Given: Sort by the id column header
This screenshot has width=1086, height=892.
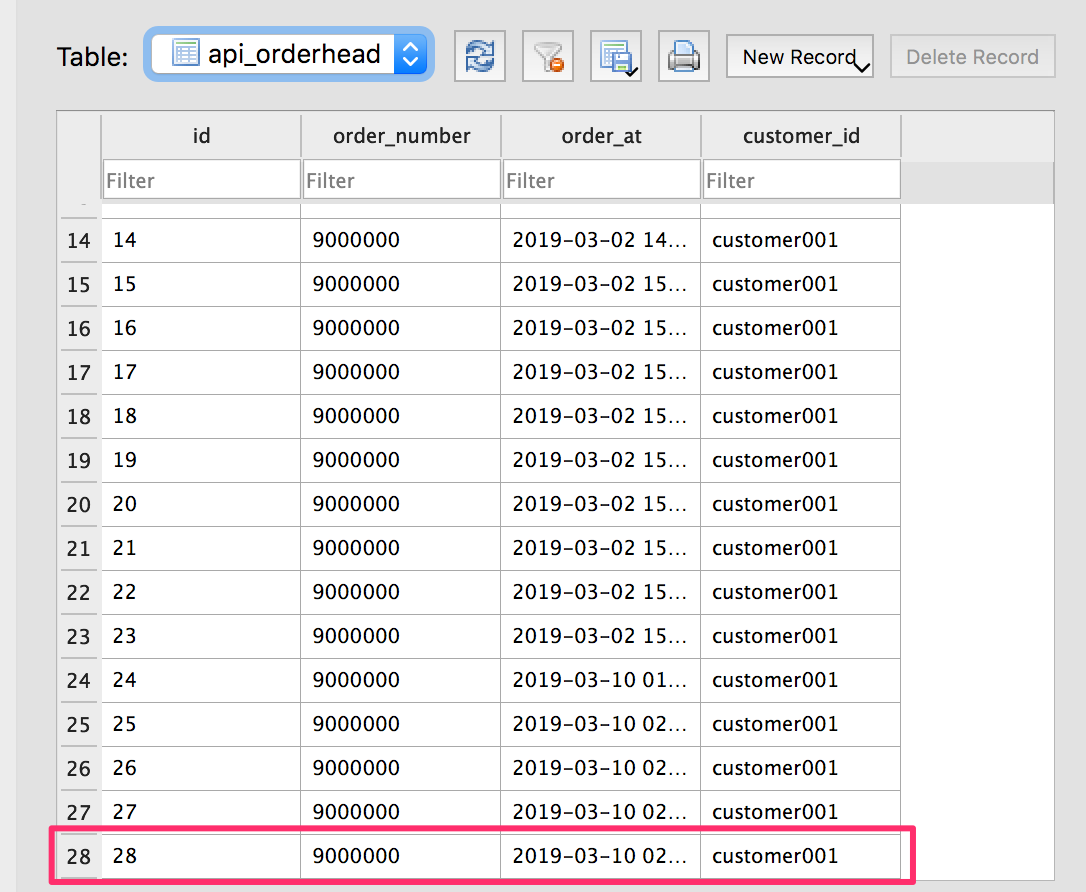Looking at the screenshot, I should (x=201, y=136).
